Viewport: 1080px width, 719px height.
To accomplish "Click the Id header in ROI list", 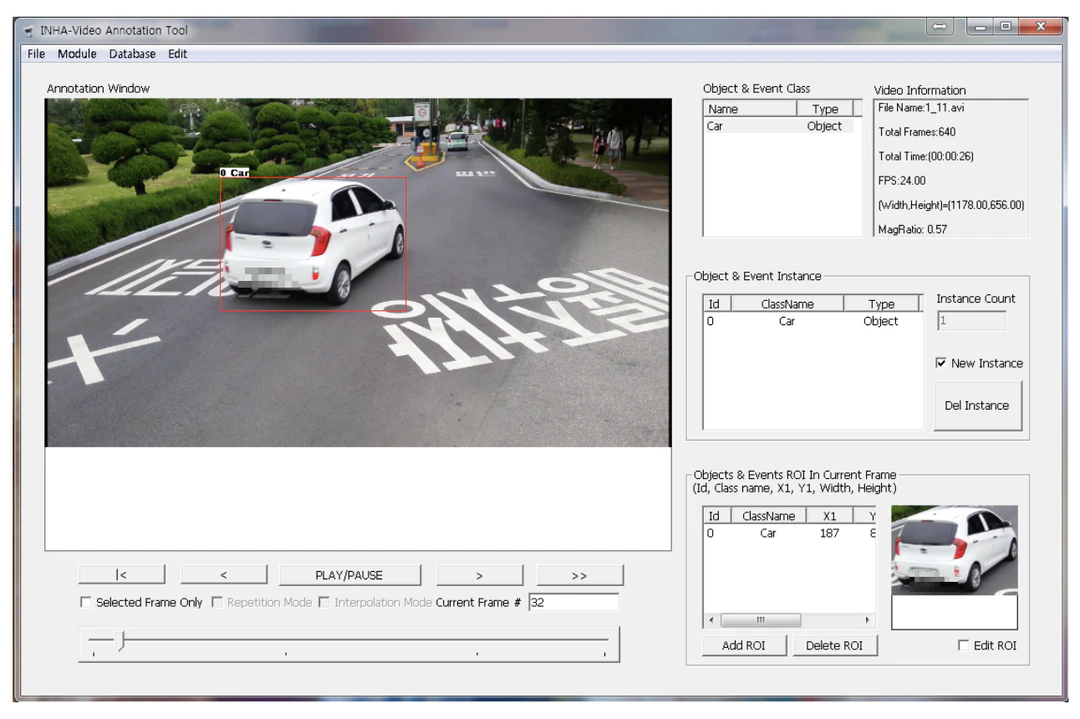I will tap(716, 516).
